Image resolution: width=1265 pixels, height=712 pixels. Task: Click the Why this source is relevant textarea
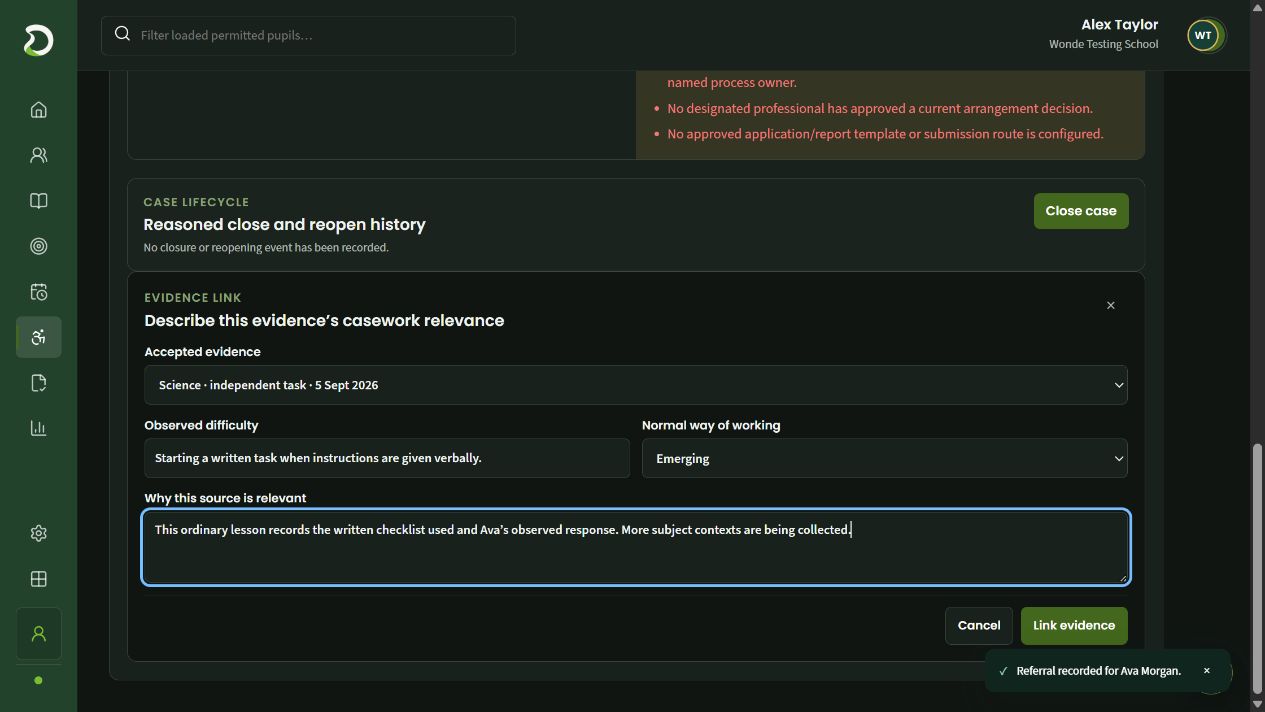[636, 547]
